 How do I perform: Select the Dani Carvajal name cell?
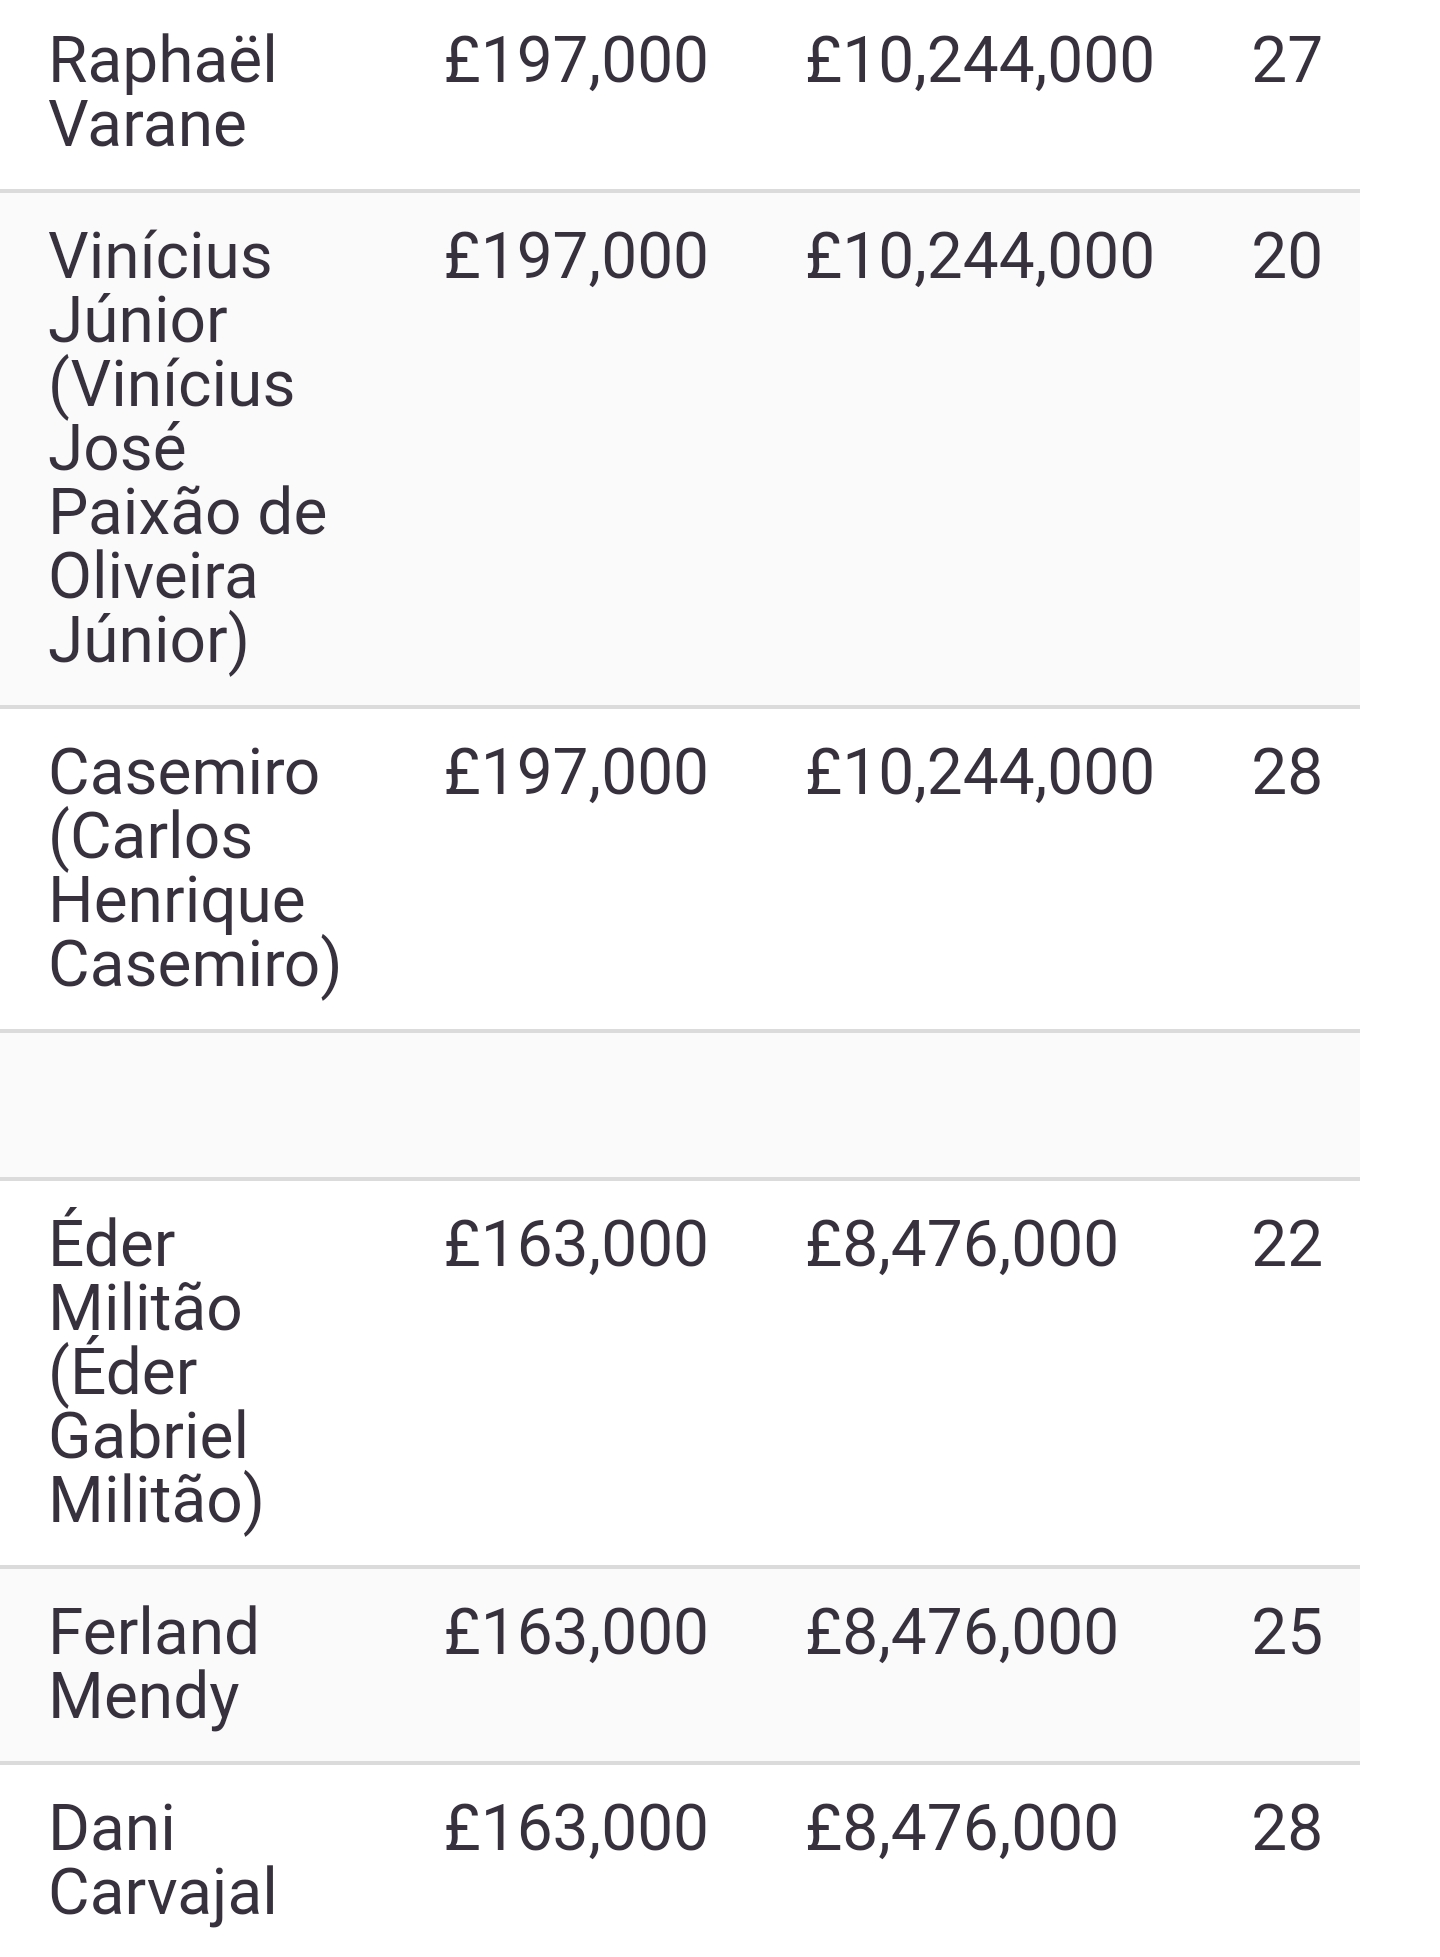pyautogui.click(x=163, y=1860)
